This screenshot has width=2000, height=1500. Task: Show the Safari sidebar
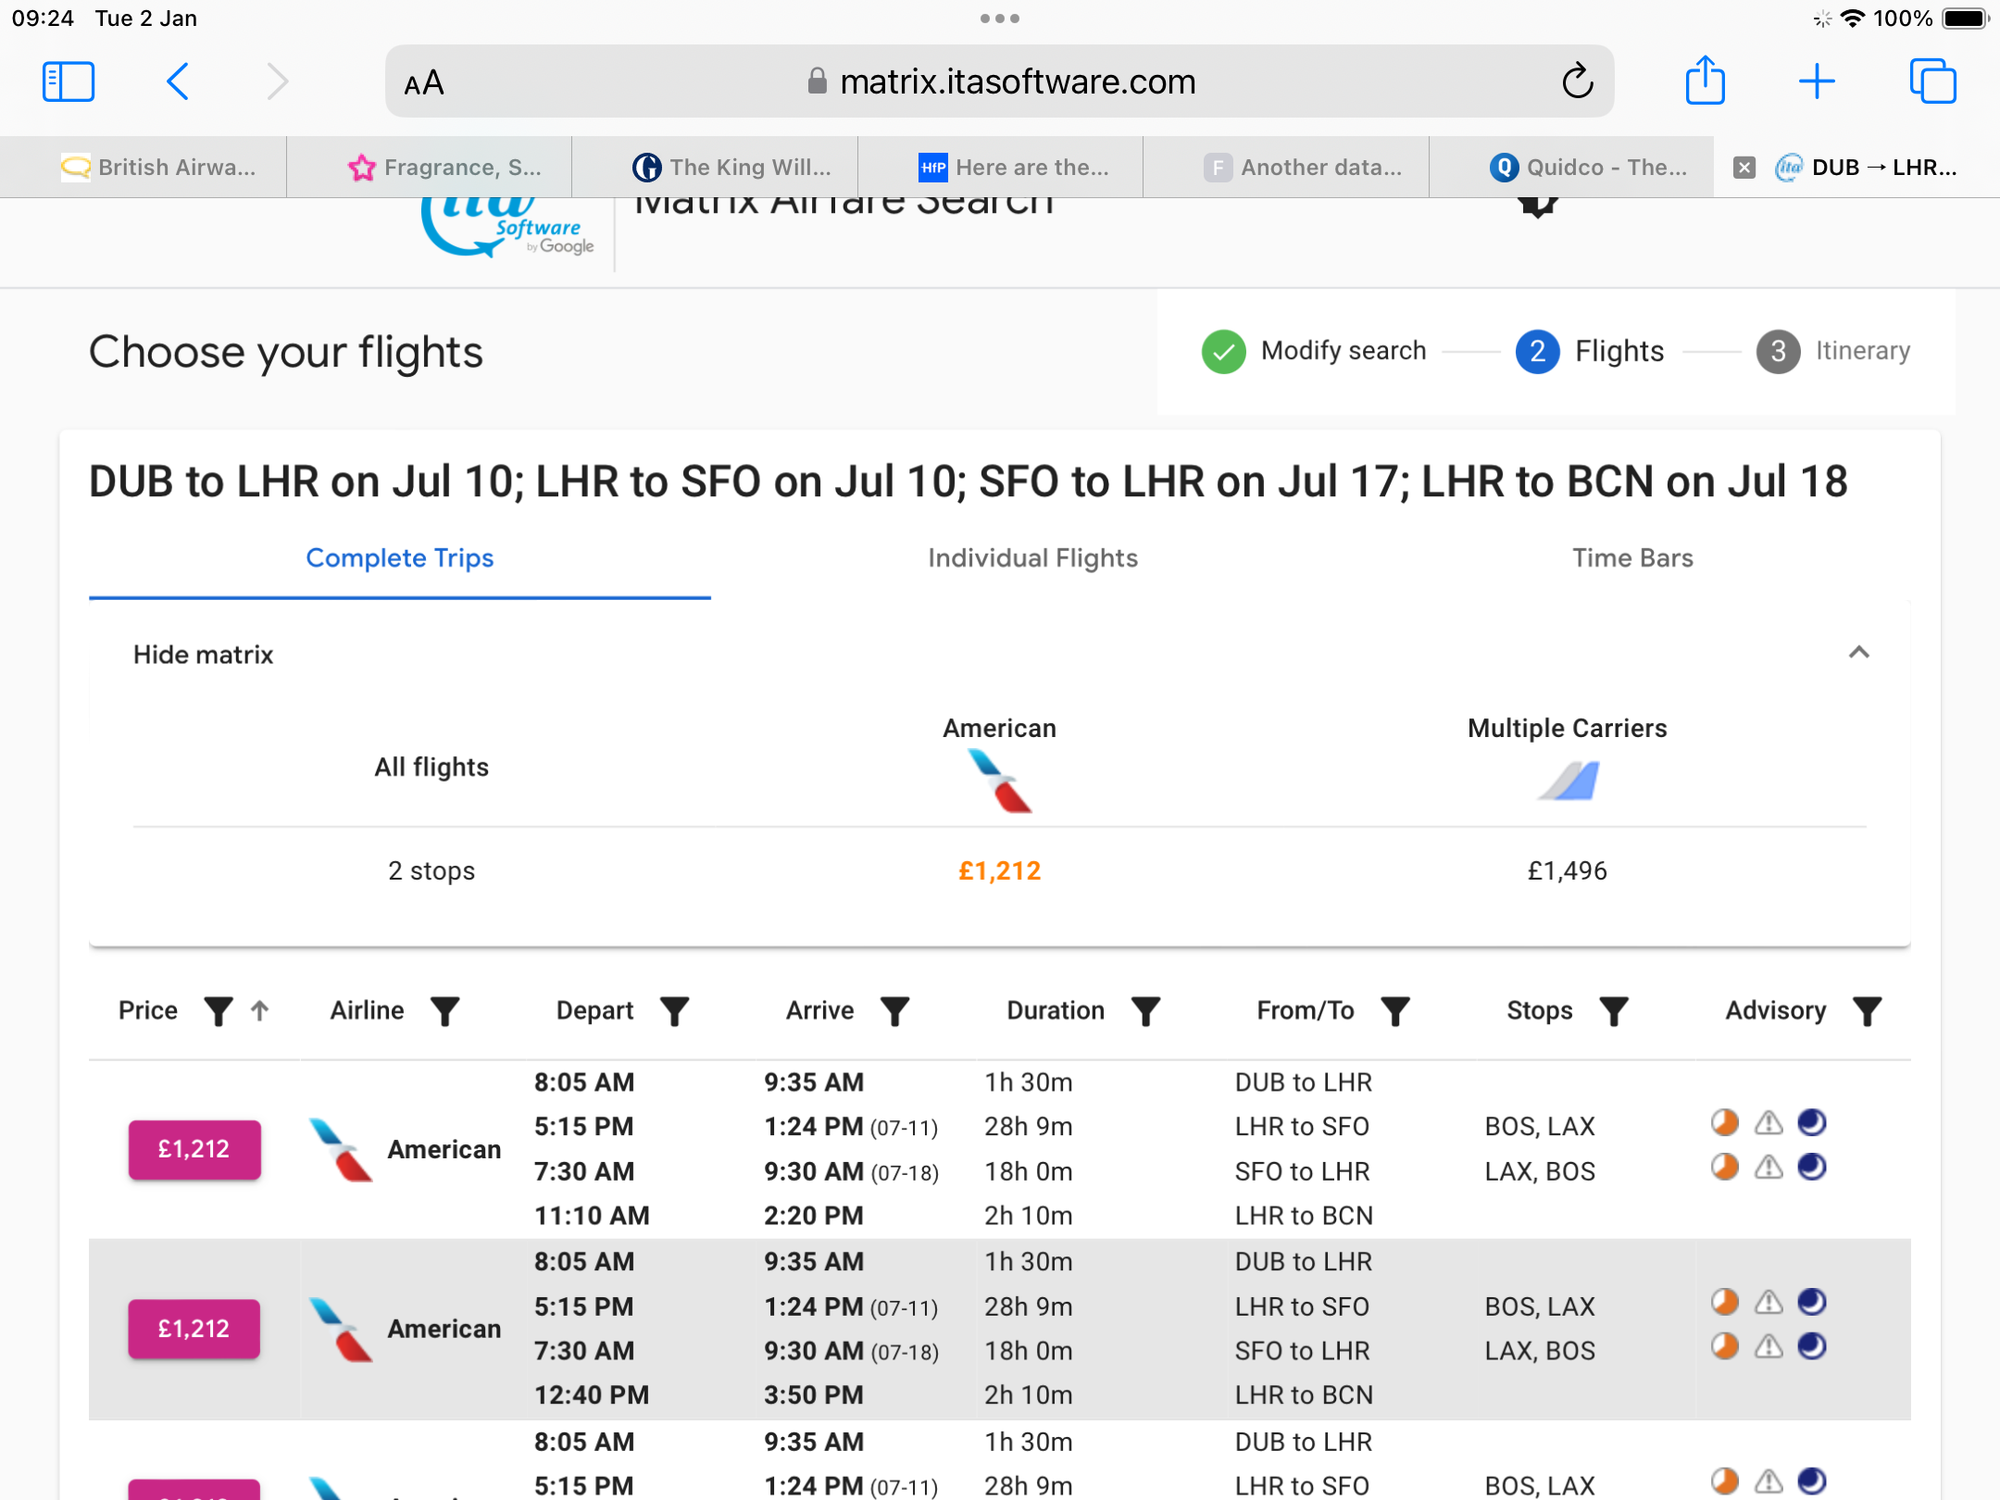(x=68, y=81)
